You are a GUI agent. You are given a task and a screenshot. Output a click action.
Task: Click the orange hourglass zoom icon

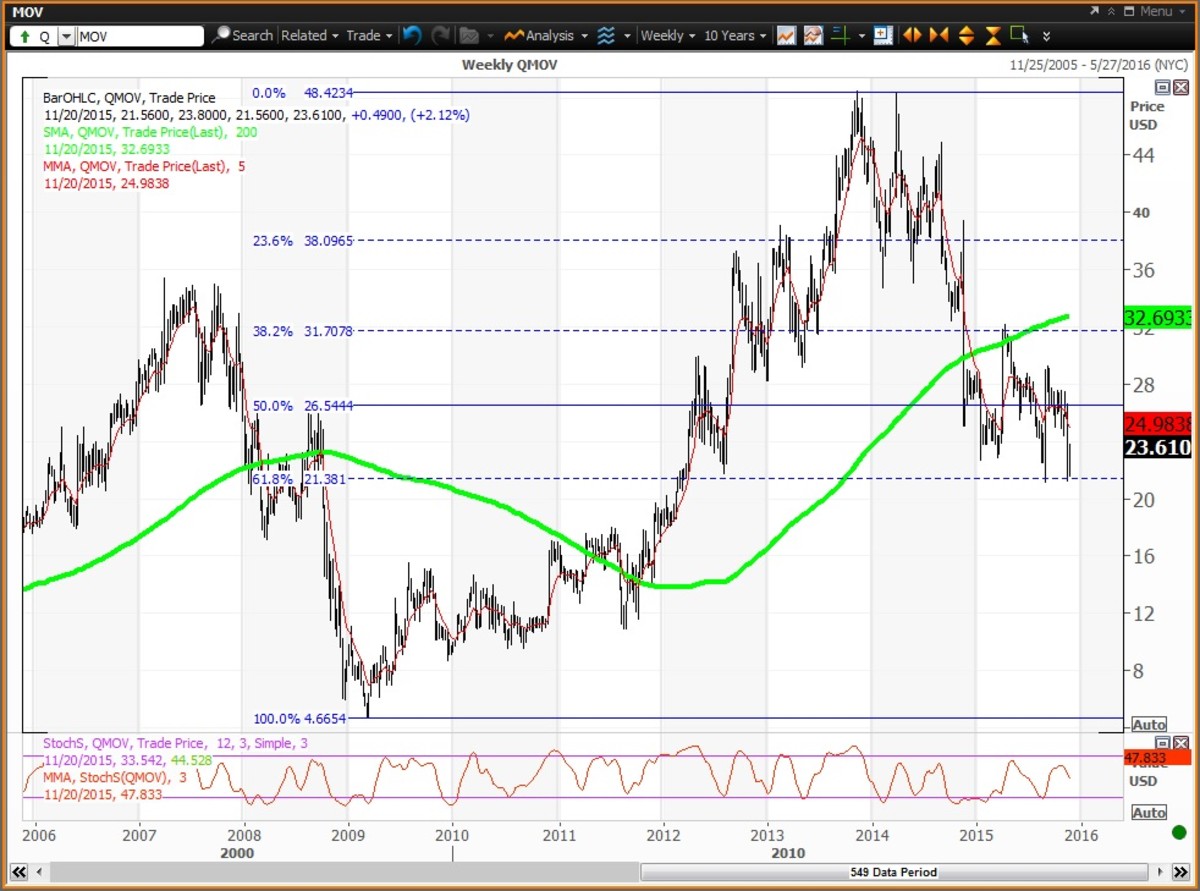[993, 35]
